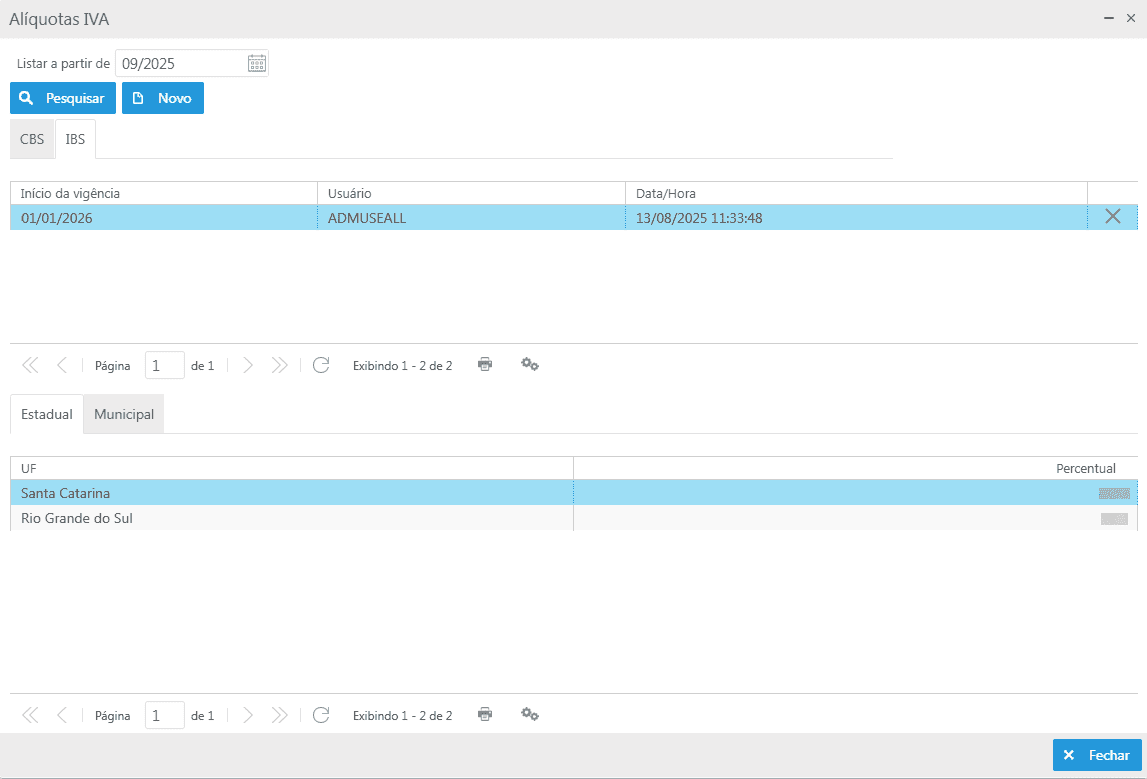
Task: Go to next page in upper grid
Action: (x=248, y=365)
